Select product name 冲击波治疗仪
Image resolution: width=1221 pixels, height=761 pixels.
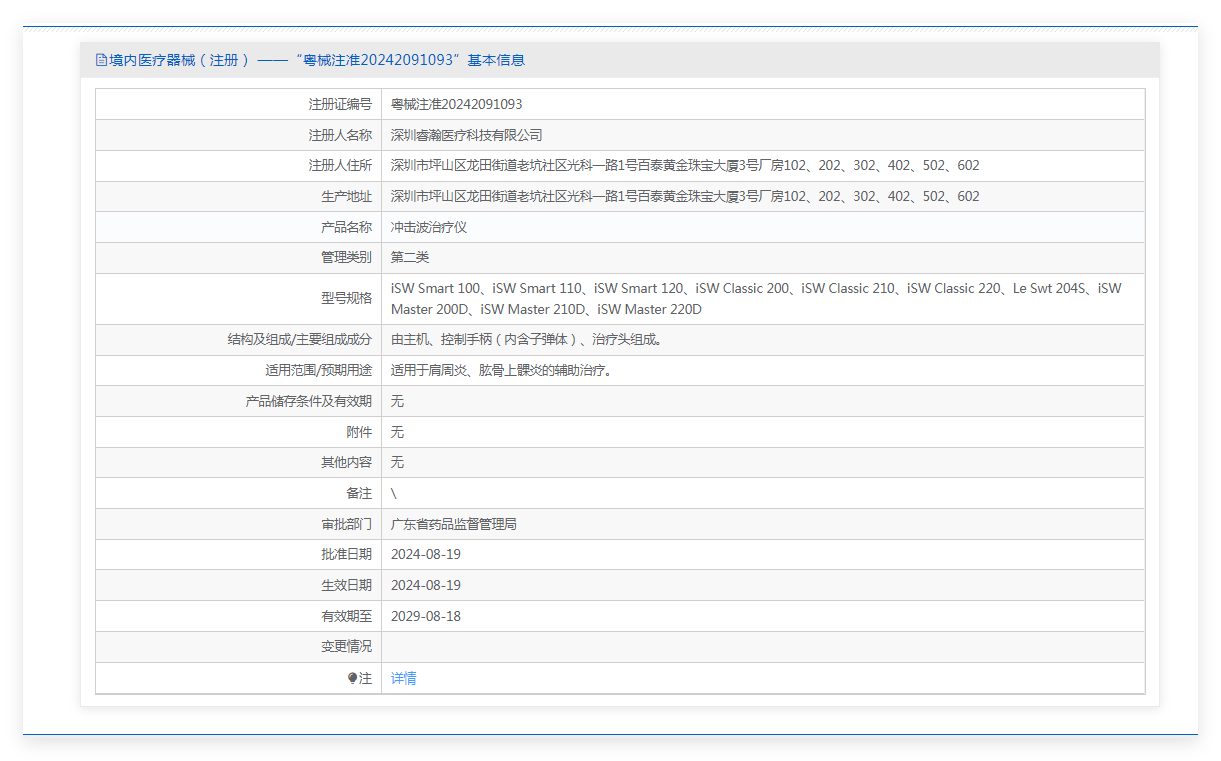coord(429,227)
